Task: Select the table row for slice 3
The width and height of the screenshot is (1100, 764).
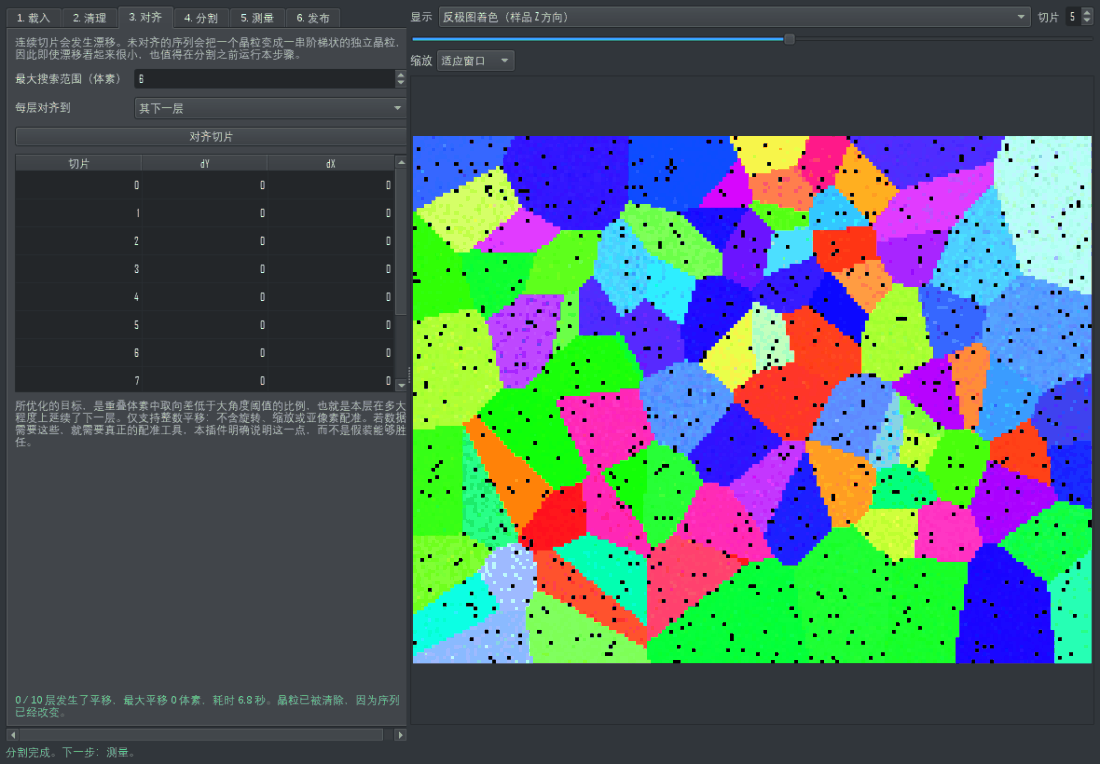Action: click(204, 269)
